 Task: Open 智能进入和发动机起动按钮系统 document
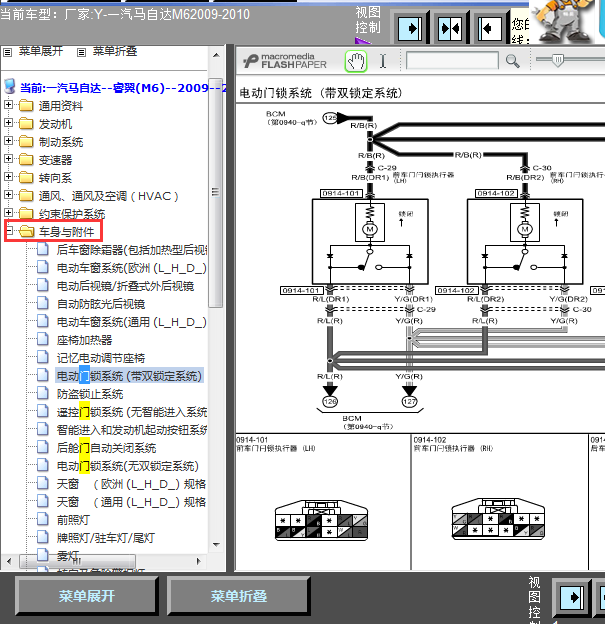(132, 430)
